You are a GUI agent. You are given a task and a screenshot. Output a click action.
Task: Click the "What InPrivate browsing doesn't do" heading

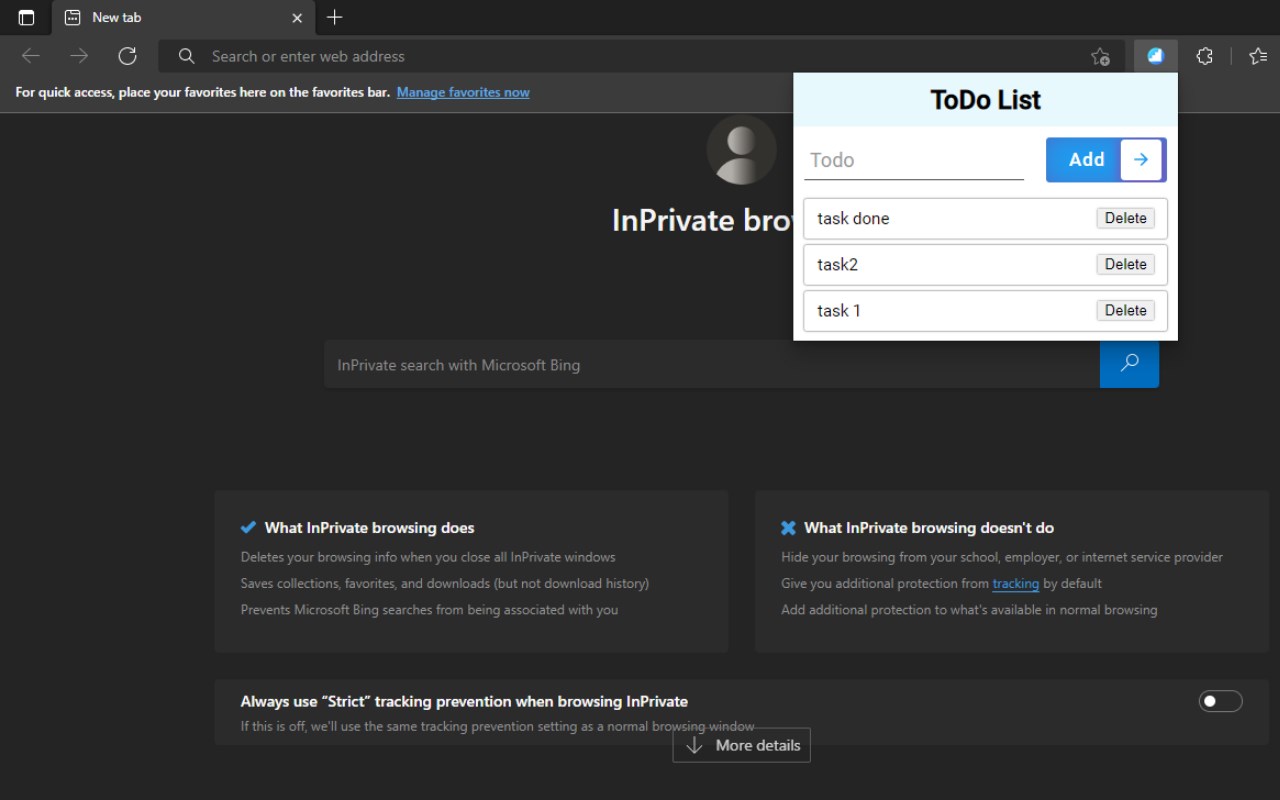tap(928, 528)
